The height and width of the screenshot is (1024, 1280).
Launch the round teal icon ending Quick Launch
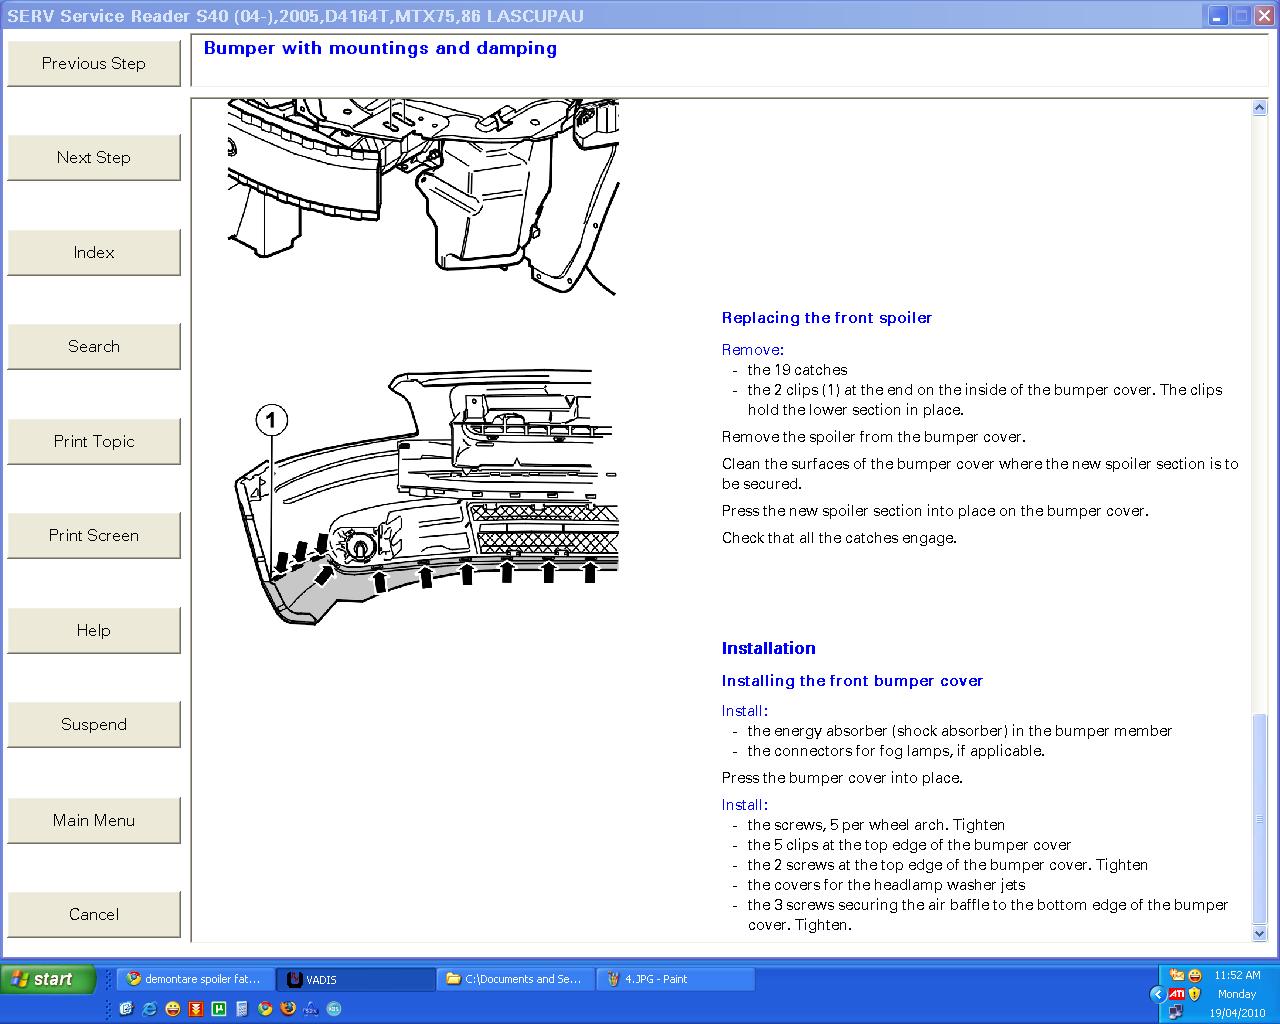(x=334, y=1008)
